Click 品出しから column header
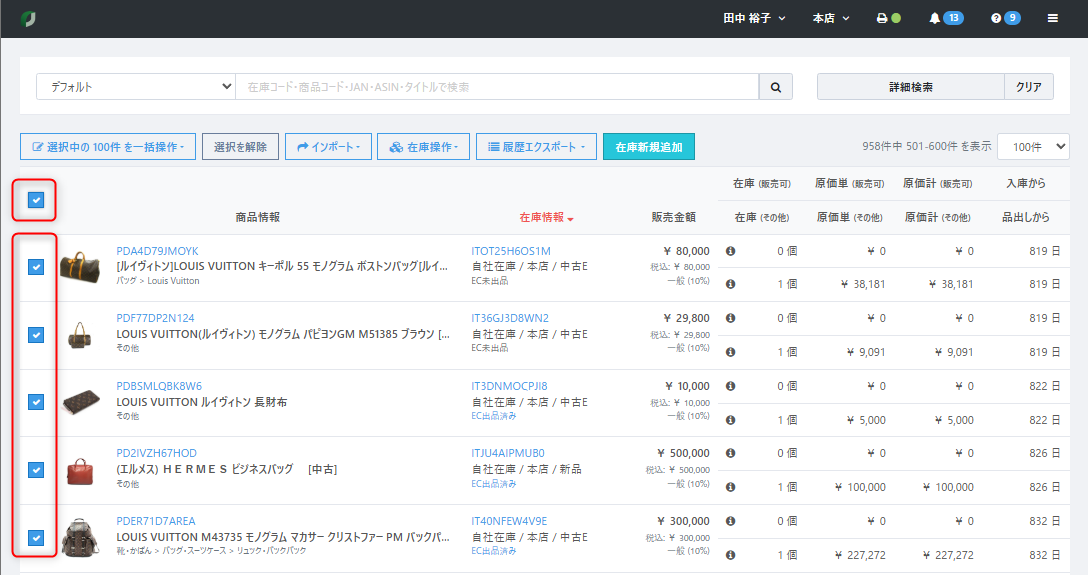1088x575 pixels. (x=1026, y=217)
